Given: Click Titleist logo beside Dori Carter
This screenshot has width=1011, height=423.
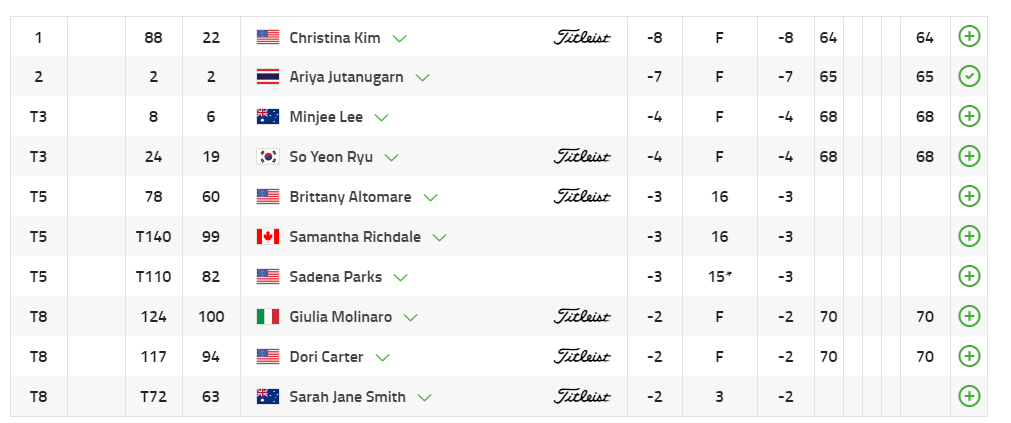Looking at the screenshot, I should point(582,357).
